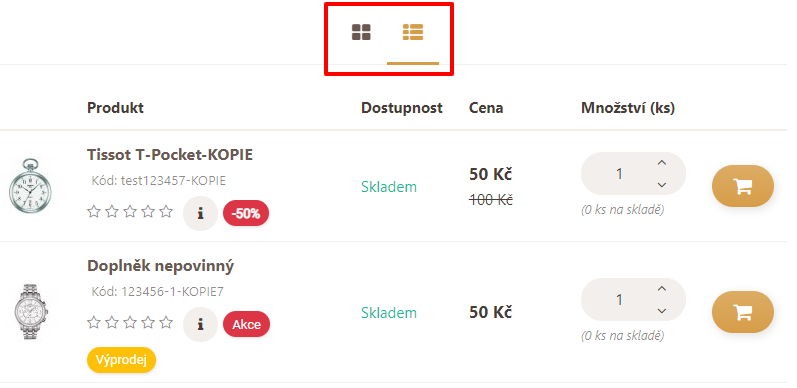Select the list view layout icon
The image size is (797, 388).
click(413, 32)
